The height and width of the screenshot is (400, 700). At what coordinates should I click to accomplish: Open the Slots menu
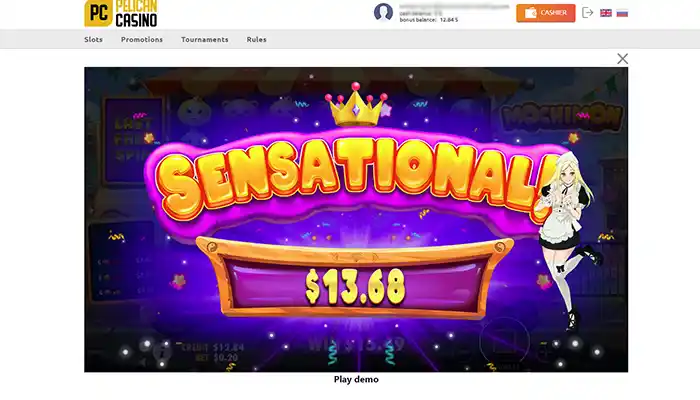pos(93,39)
